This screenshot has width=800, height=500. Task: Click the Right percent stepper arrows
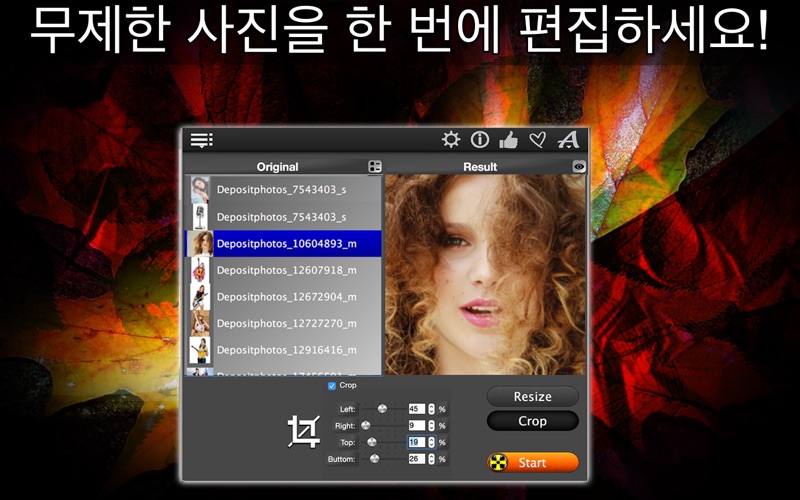tap(432, 426)
